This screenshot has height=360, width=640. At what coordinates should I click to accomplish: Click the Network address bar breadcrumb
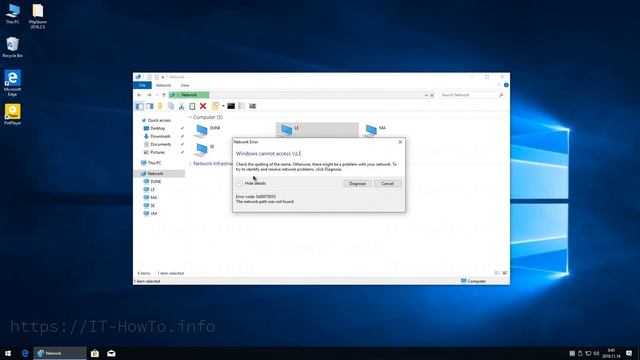[189, 95]
